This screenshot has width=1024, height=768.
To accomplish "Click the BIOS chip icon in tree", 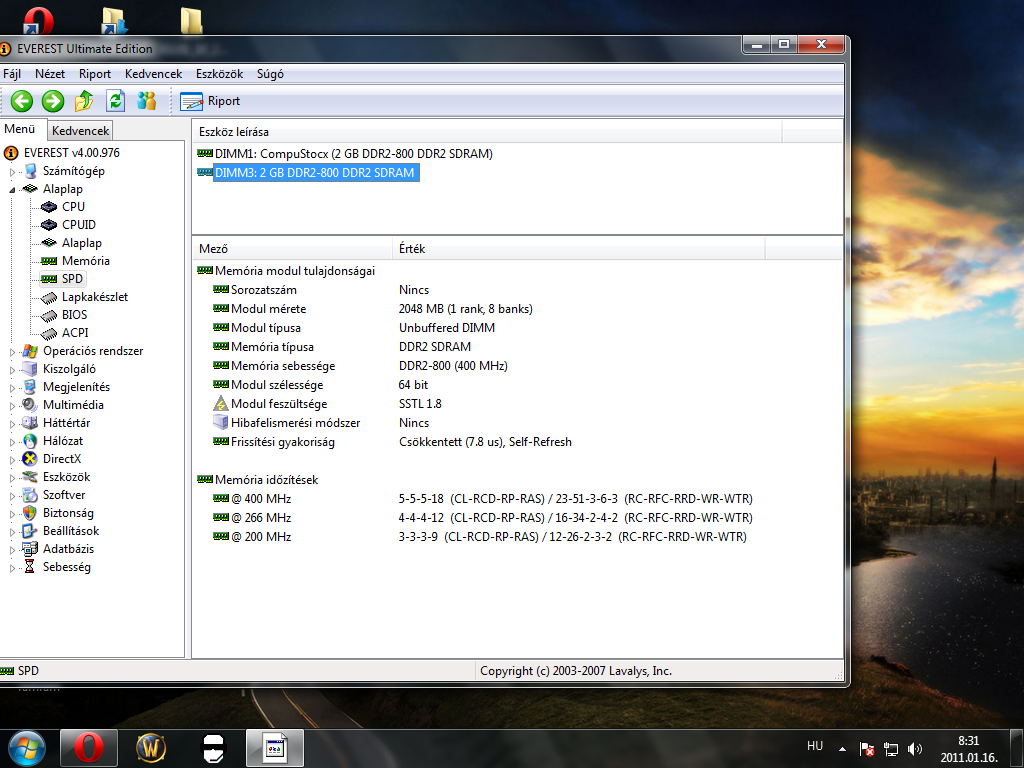I will [49, 315].
